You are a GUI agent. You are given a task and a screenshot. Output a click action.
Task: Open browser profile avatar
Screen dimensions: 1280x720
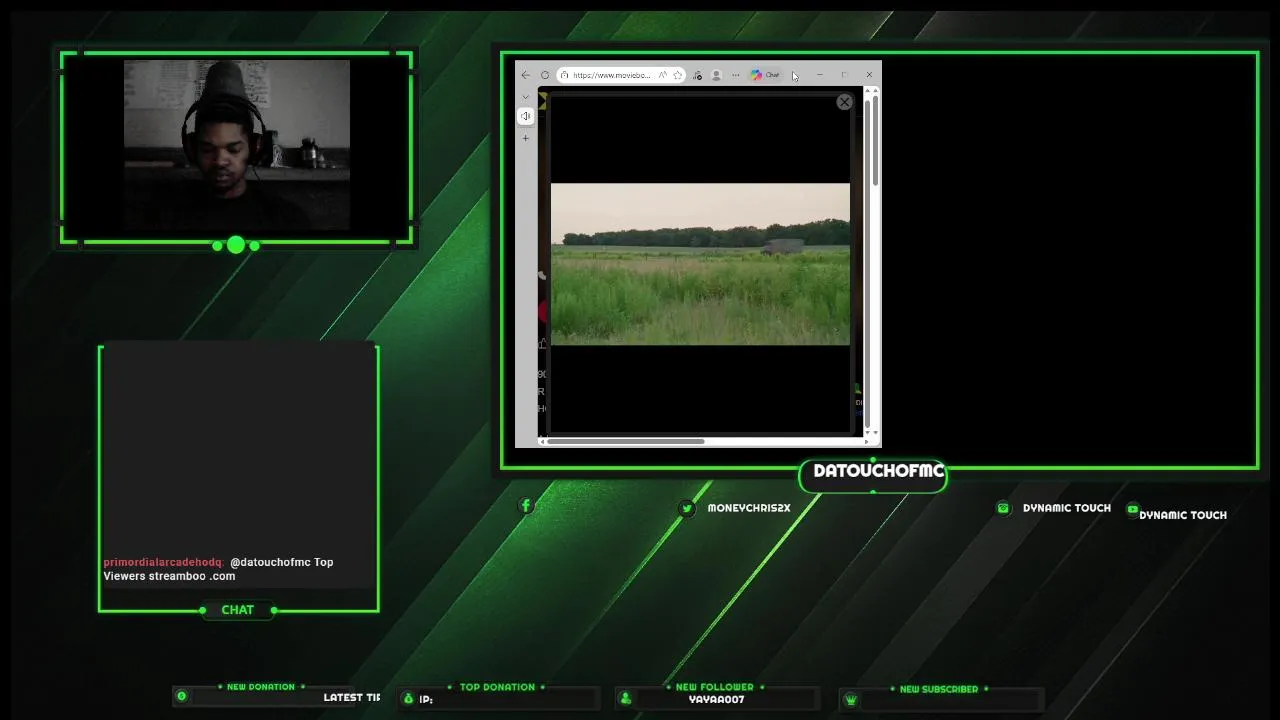(x=716, y=75)
